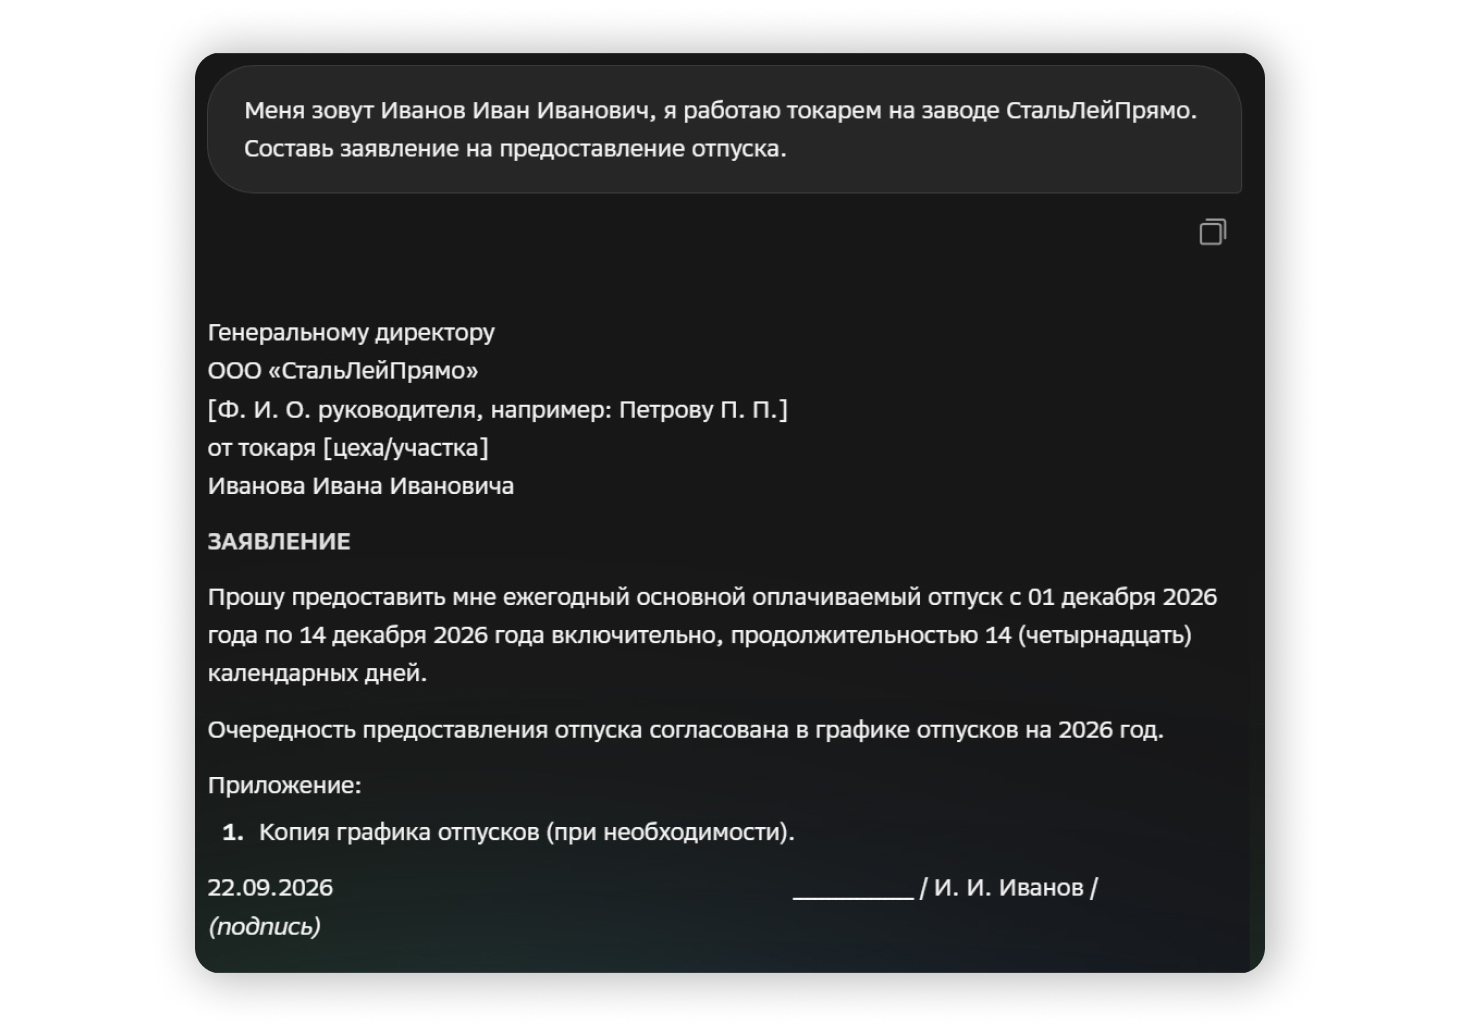This screenshot has width=1459, height=1030.
Task: Click the user message bubble about Иванов Иван Иванович
Action: (724, 129)
